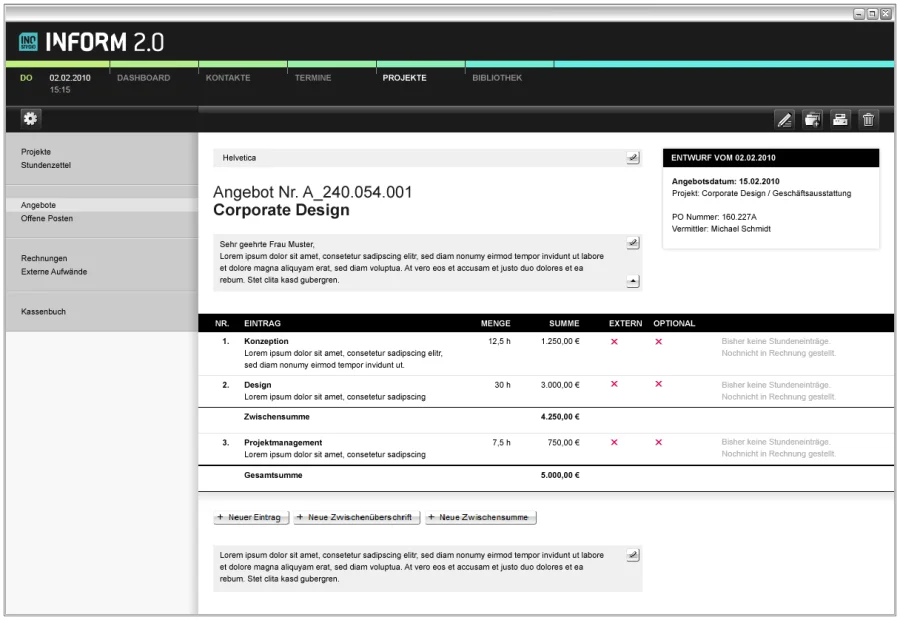This screenshot has width=900, height=620.
Task: Click the edit pencil icon in top toolbar
Action: [785, 120]
